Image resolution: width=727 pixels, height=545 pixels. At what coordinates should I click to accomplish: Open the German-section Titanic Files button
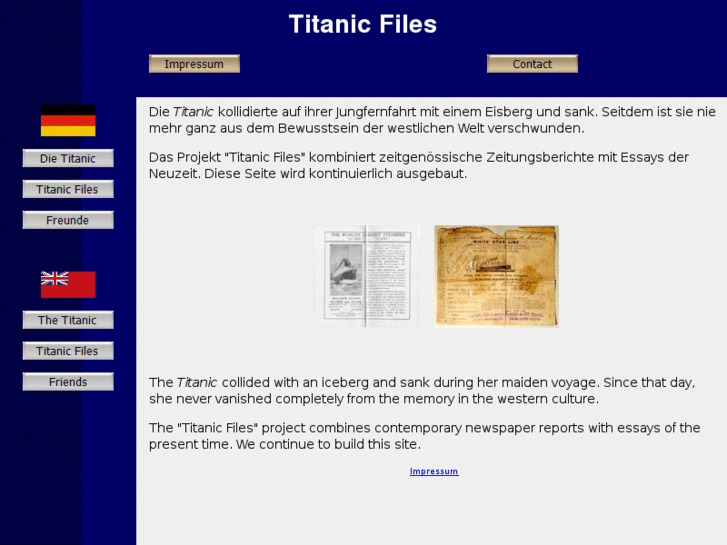click(x=68, y=189)
